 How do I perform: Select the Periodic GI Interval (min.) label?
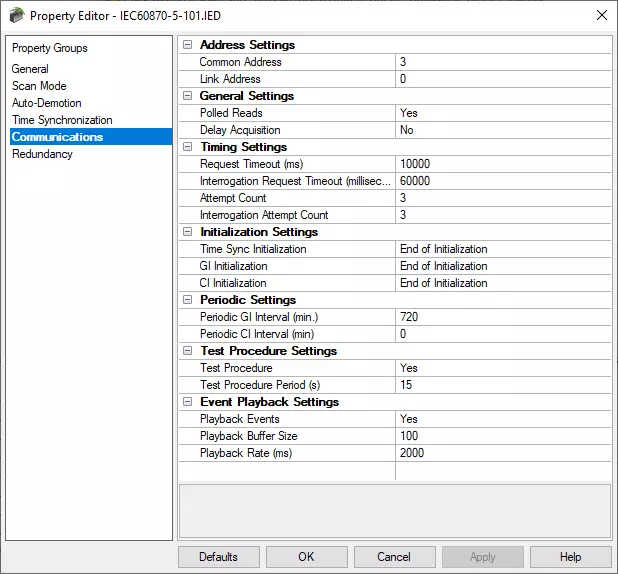point(259,317)
